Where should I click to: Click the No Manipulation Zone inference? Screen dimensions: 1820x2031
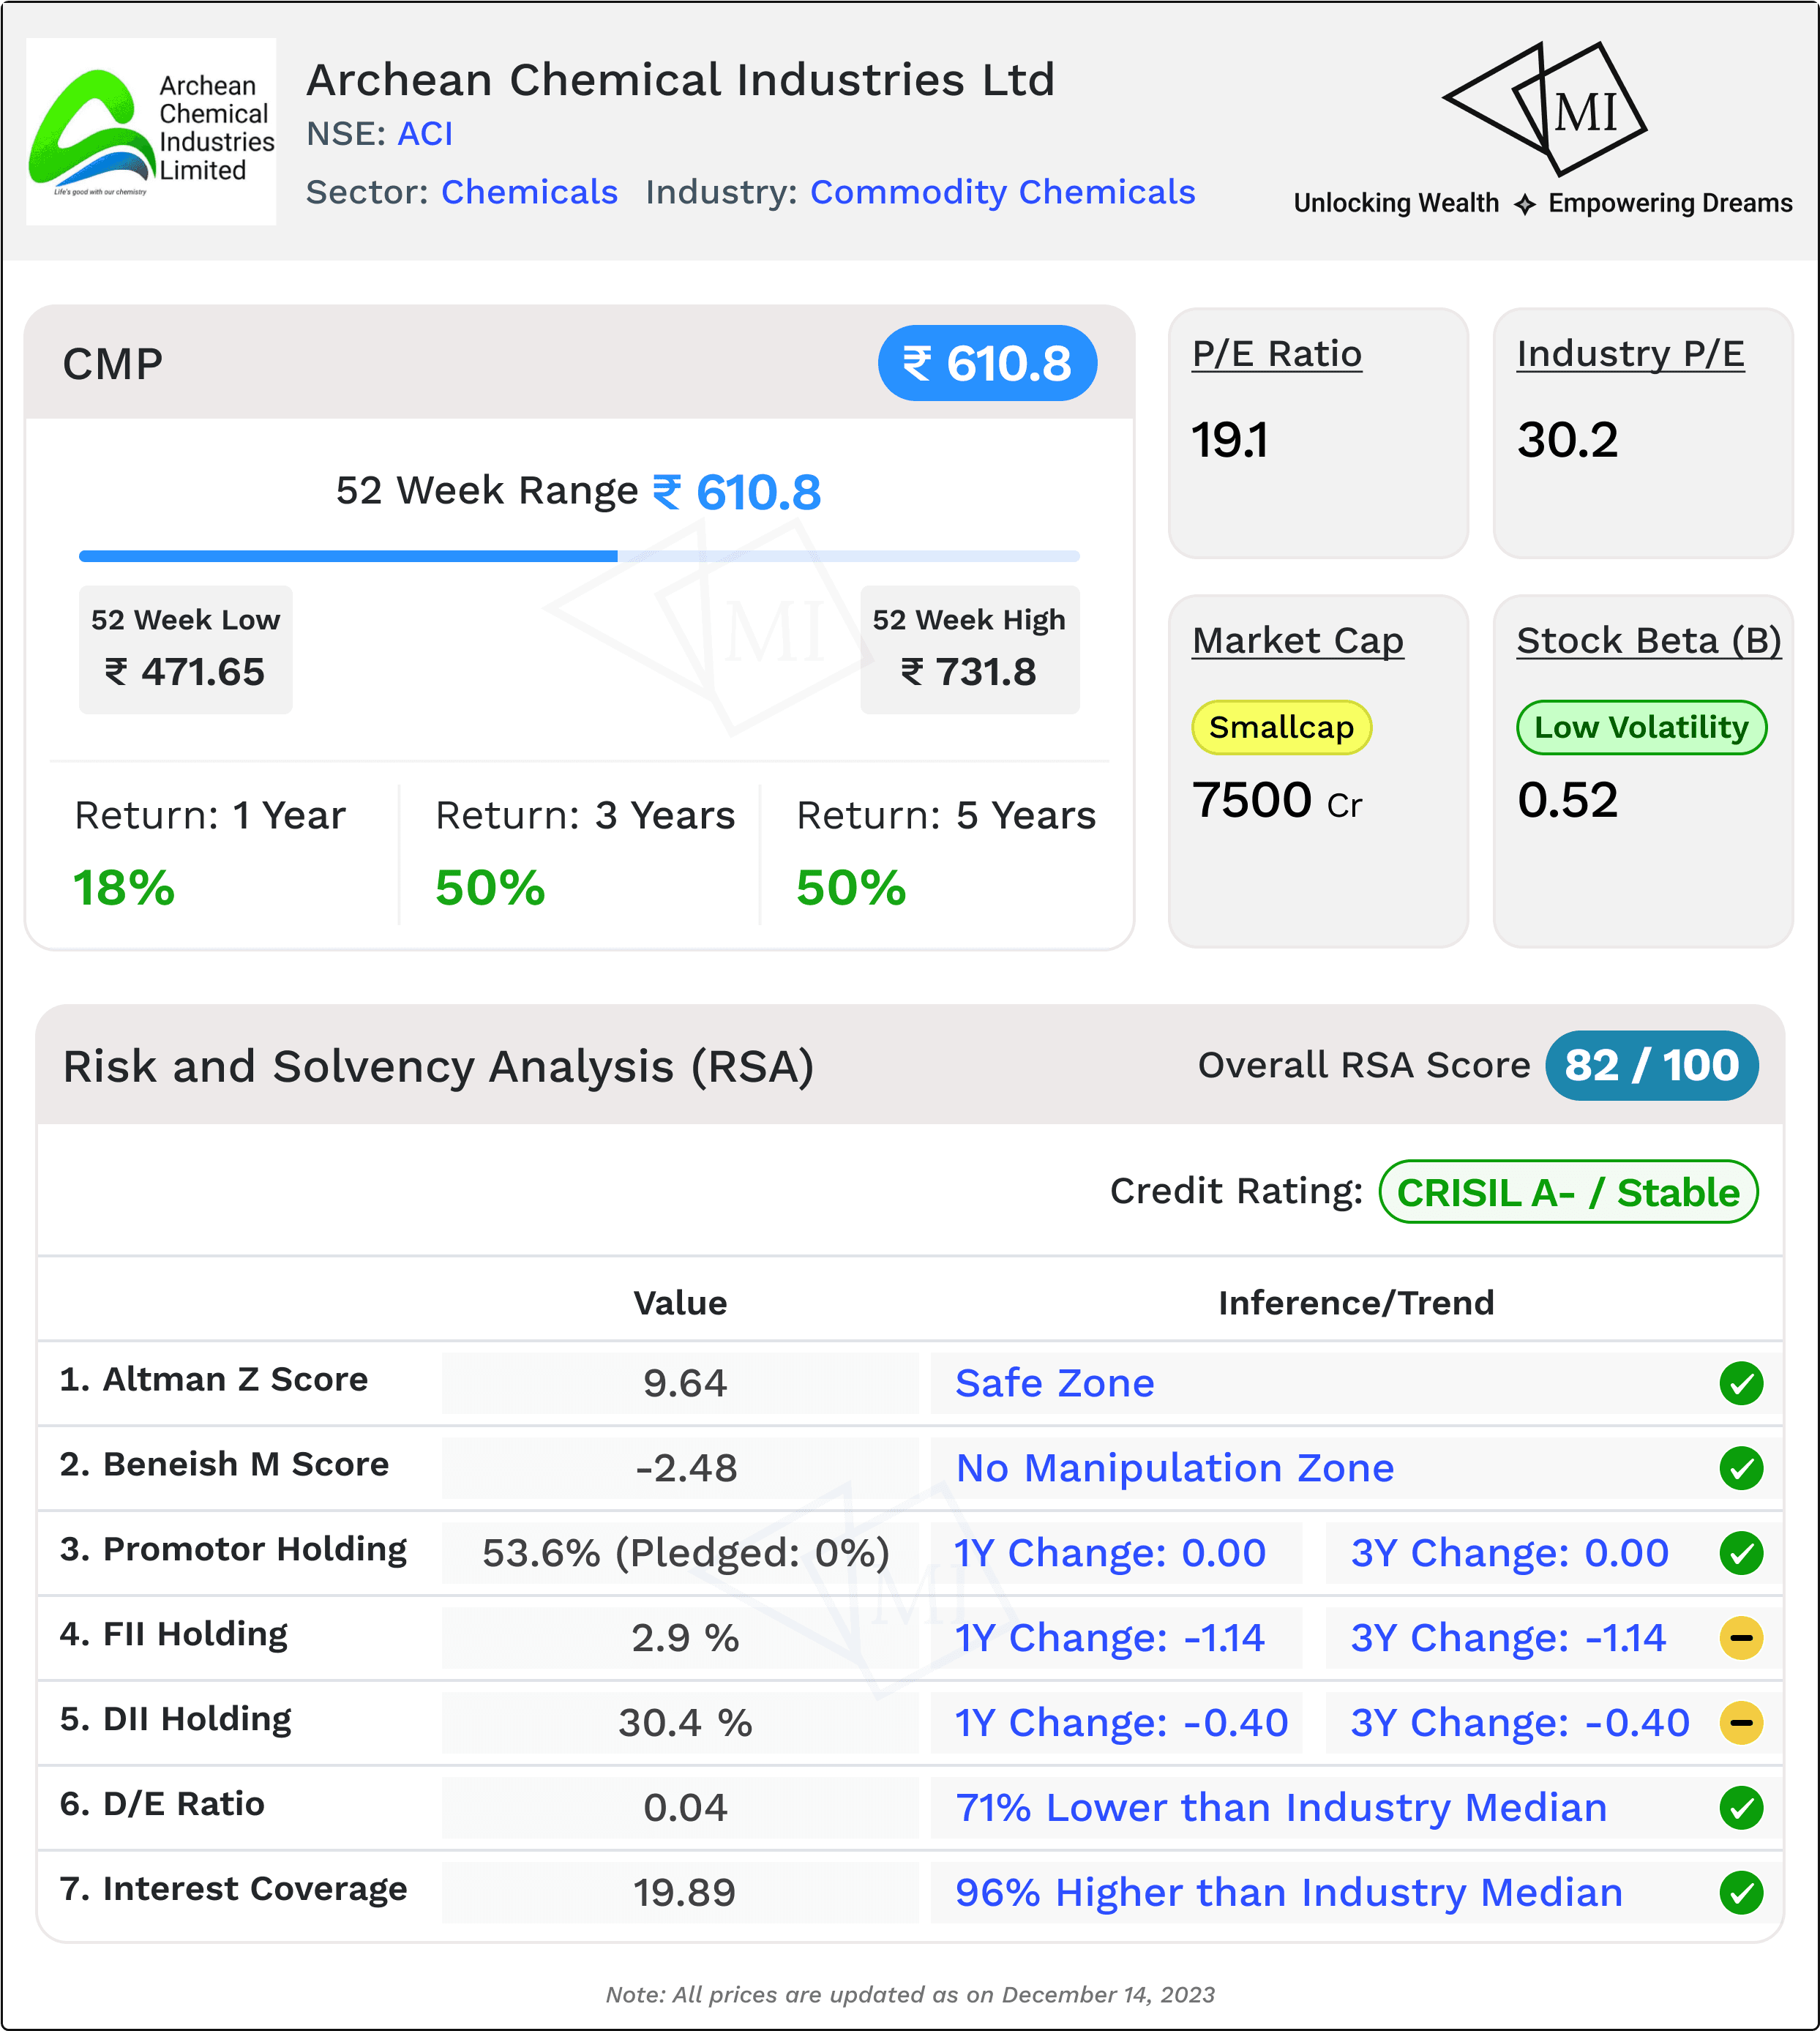click(1175, 1468)
